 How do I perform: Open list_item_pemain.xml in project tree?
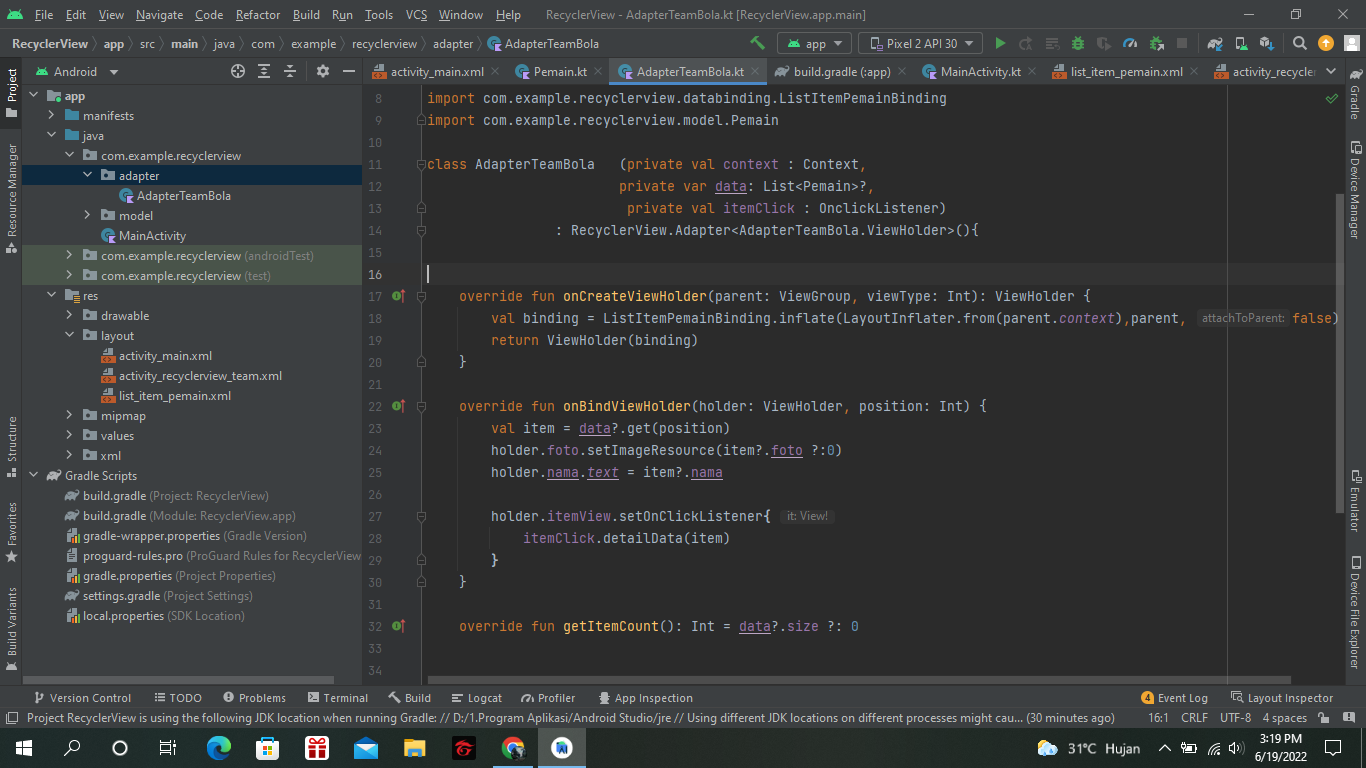(x=175, y=396)
